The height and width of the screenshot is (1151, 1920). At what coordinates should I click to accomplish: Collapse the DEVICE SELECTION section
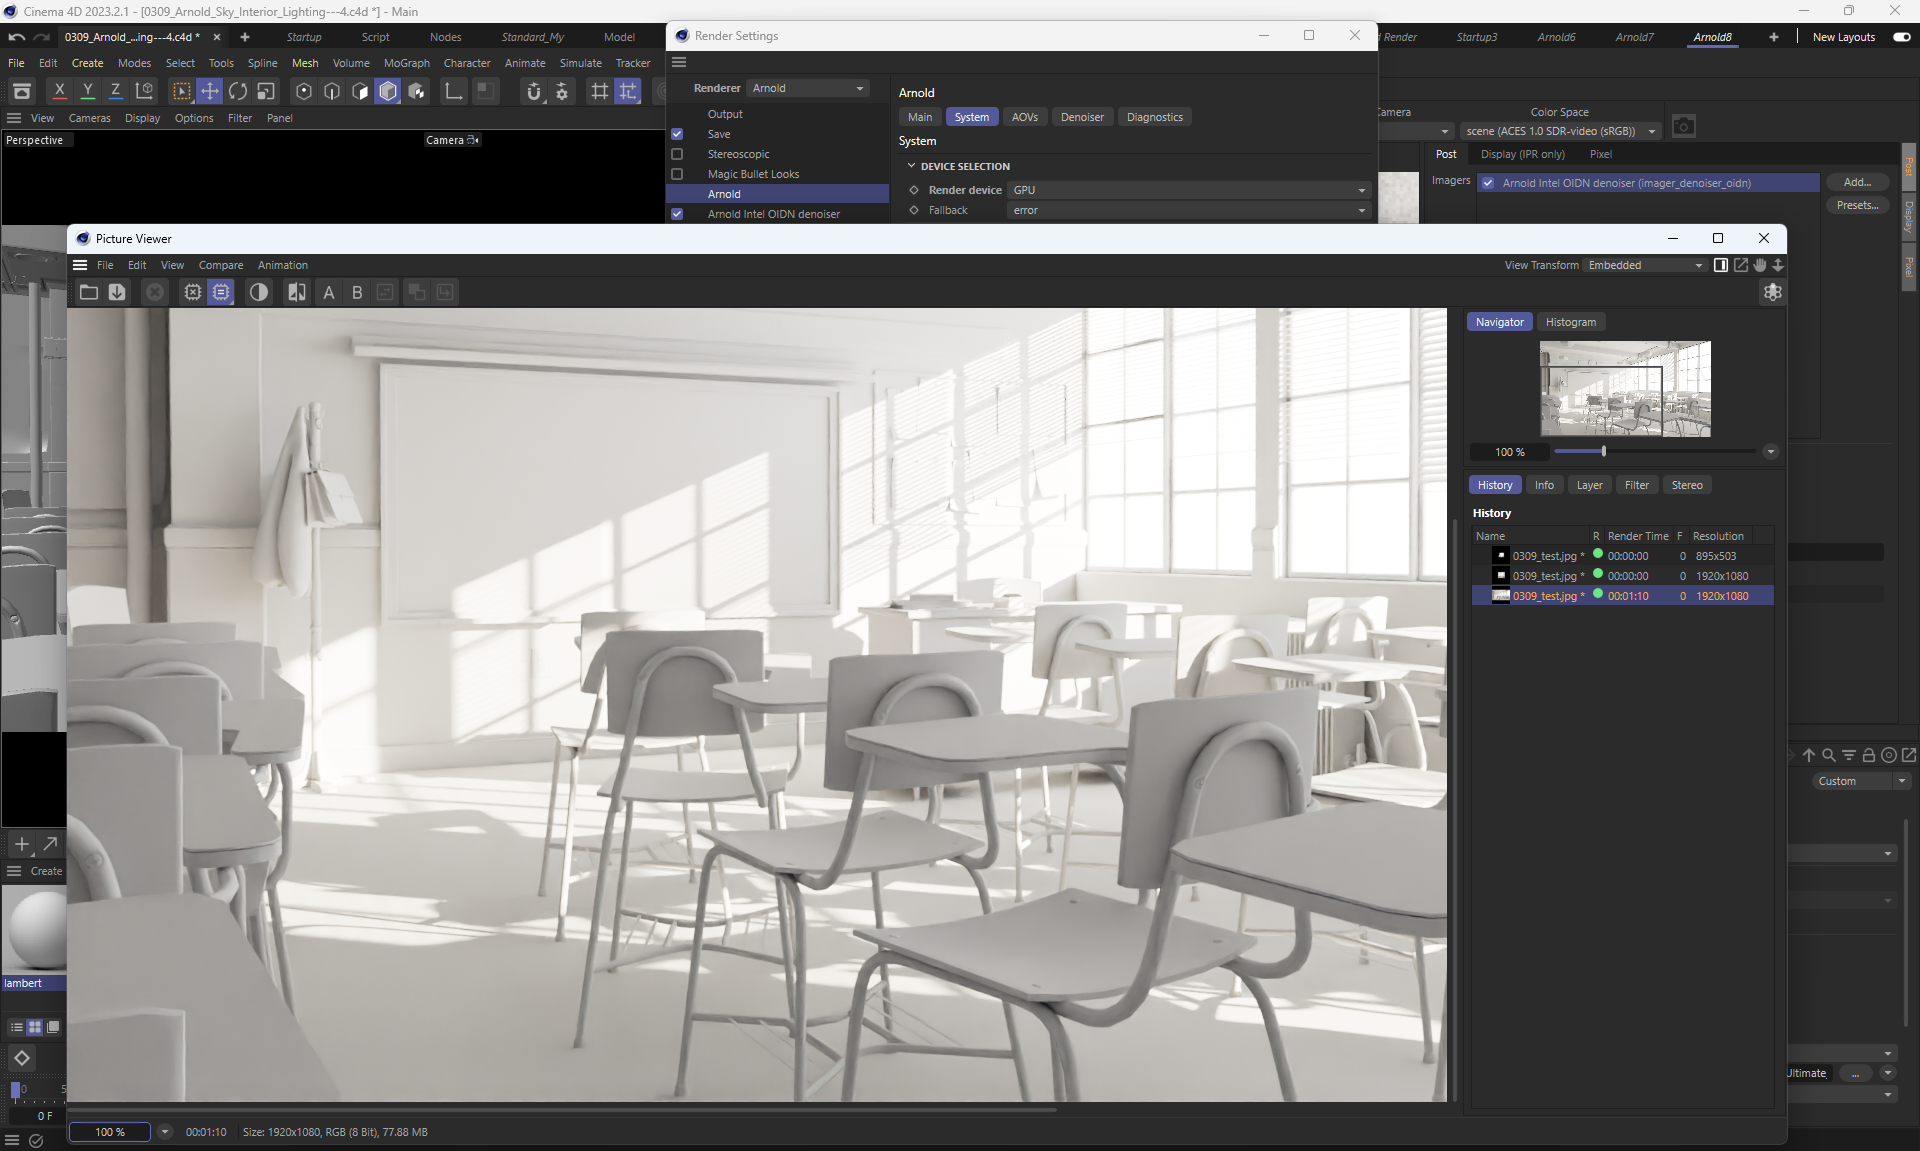click(x=911, y=166)
